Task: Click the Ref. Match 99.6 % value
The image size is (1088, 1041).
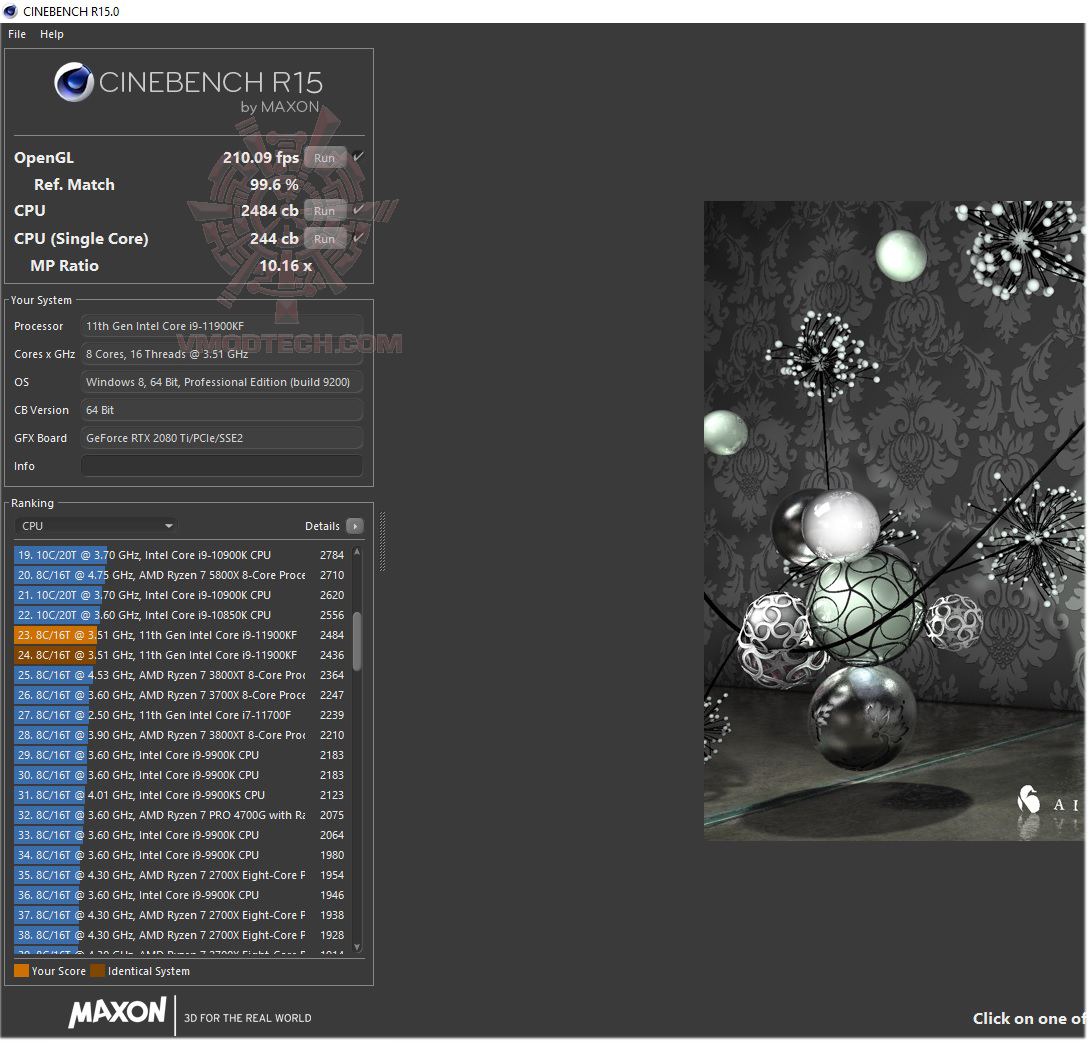Action: point(274,185)
